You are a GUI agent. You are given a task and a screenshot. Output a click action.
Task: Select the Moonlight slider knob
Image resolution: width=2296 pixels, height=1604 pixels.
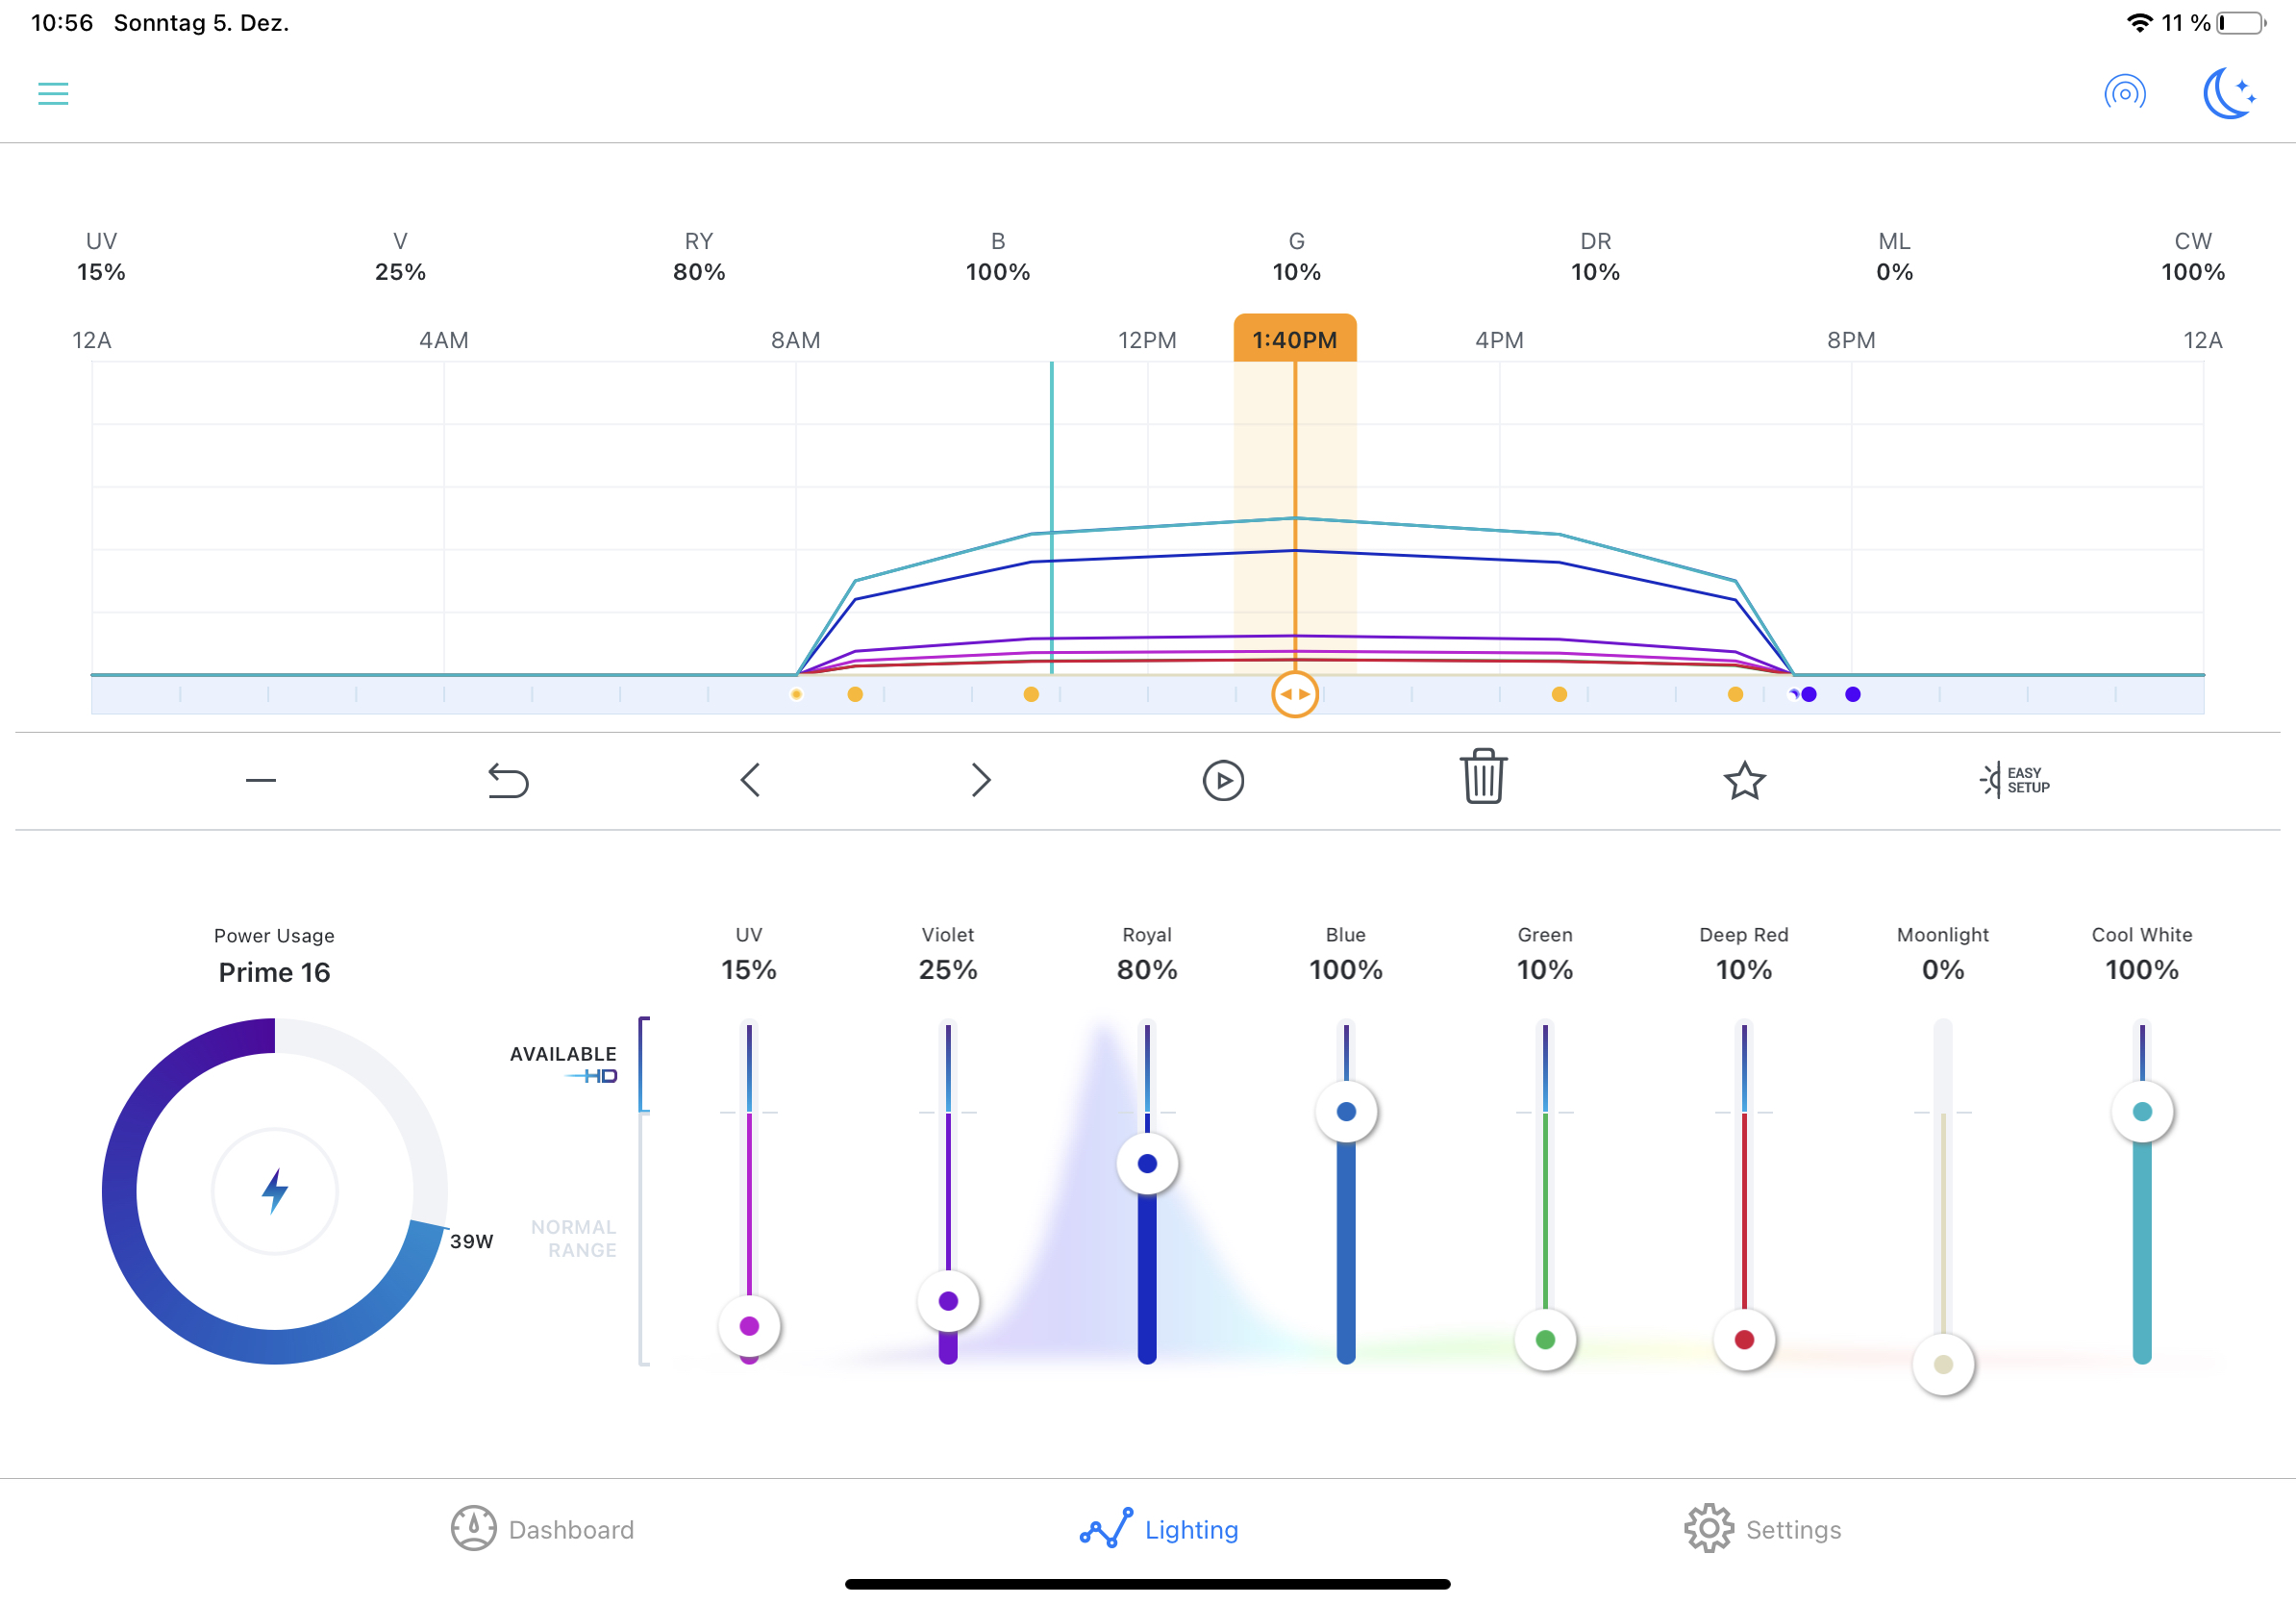[x=1942, y=1364]
